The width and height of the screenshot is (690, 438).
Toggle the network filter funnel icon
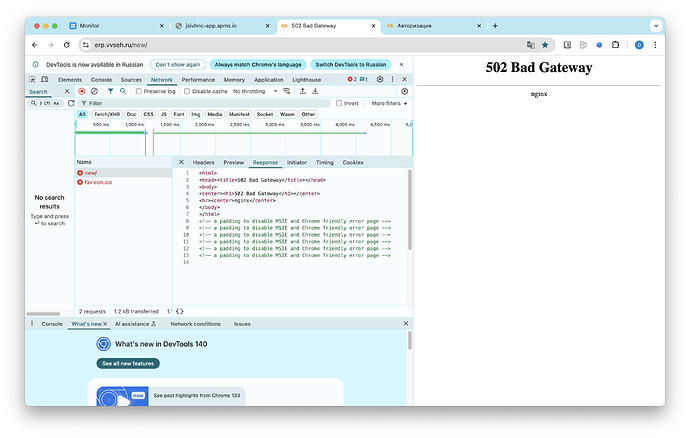110,91
